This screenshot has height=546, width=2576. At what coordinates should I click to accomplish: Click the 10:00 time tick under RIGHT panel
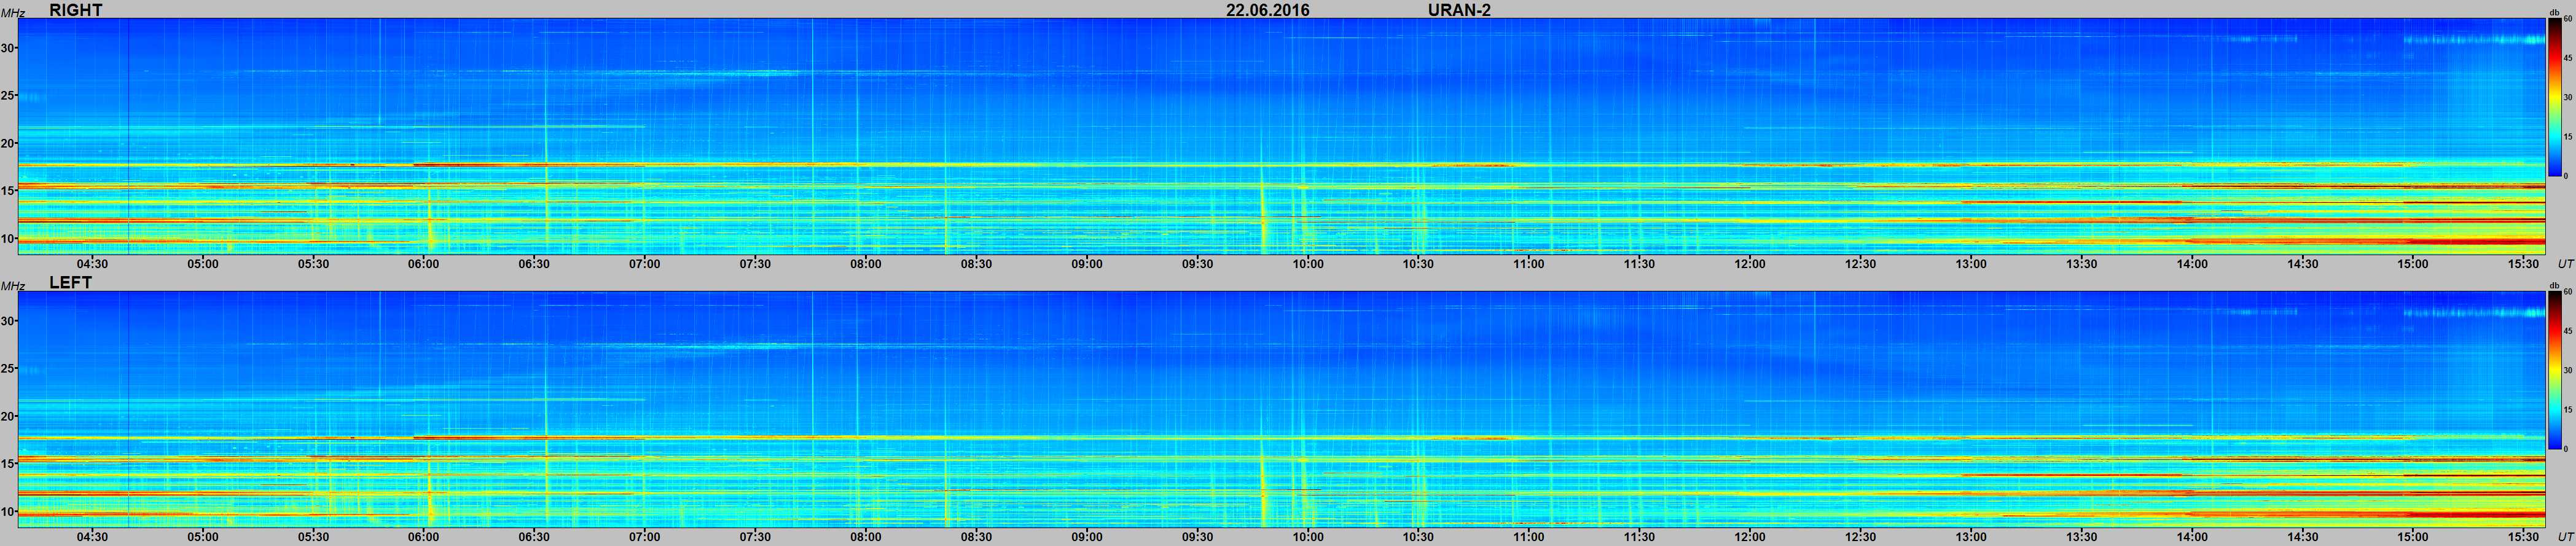click(x=1308, y=264)
